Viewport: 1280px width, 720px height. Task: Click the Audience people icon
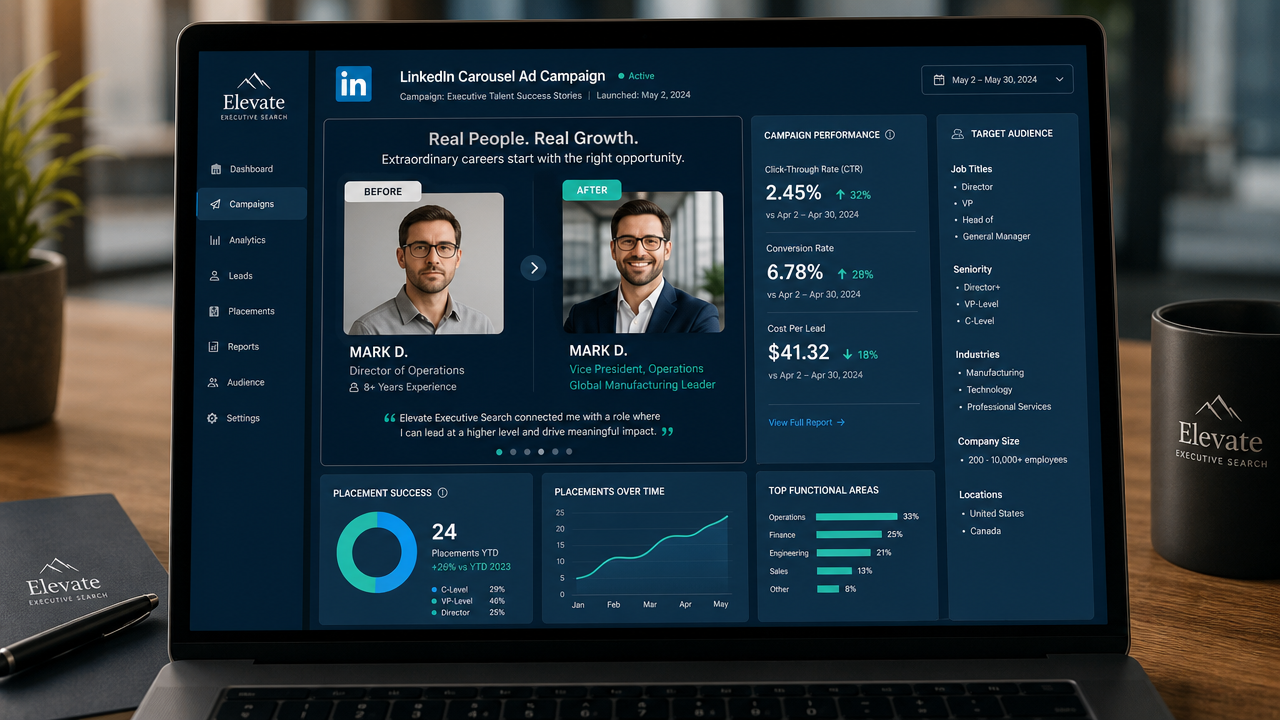[213, 382]
